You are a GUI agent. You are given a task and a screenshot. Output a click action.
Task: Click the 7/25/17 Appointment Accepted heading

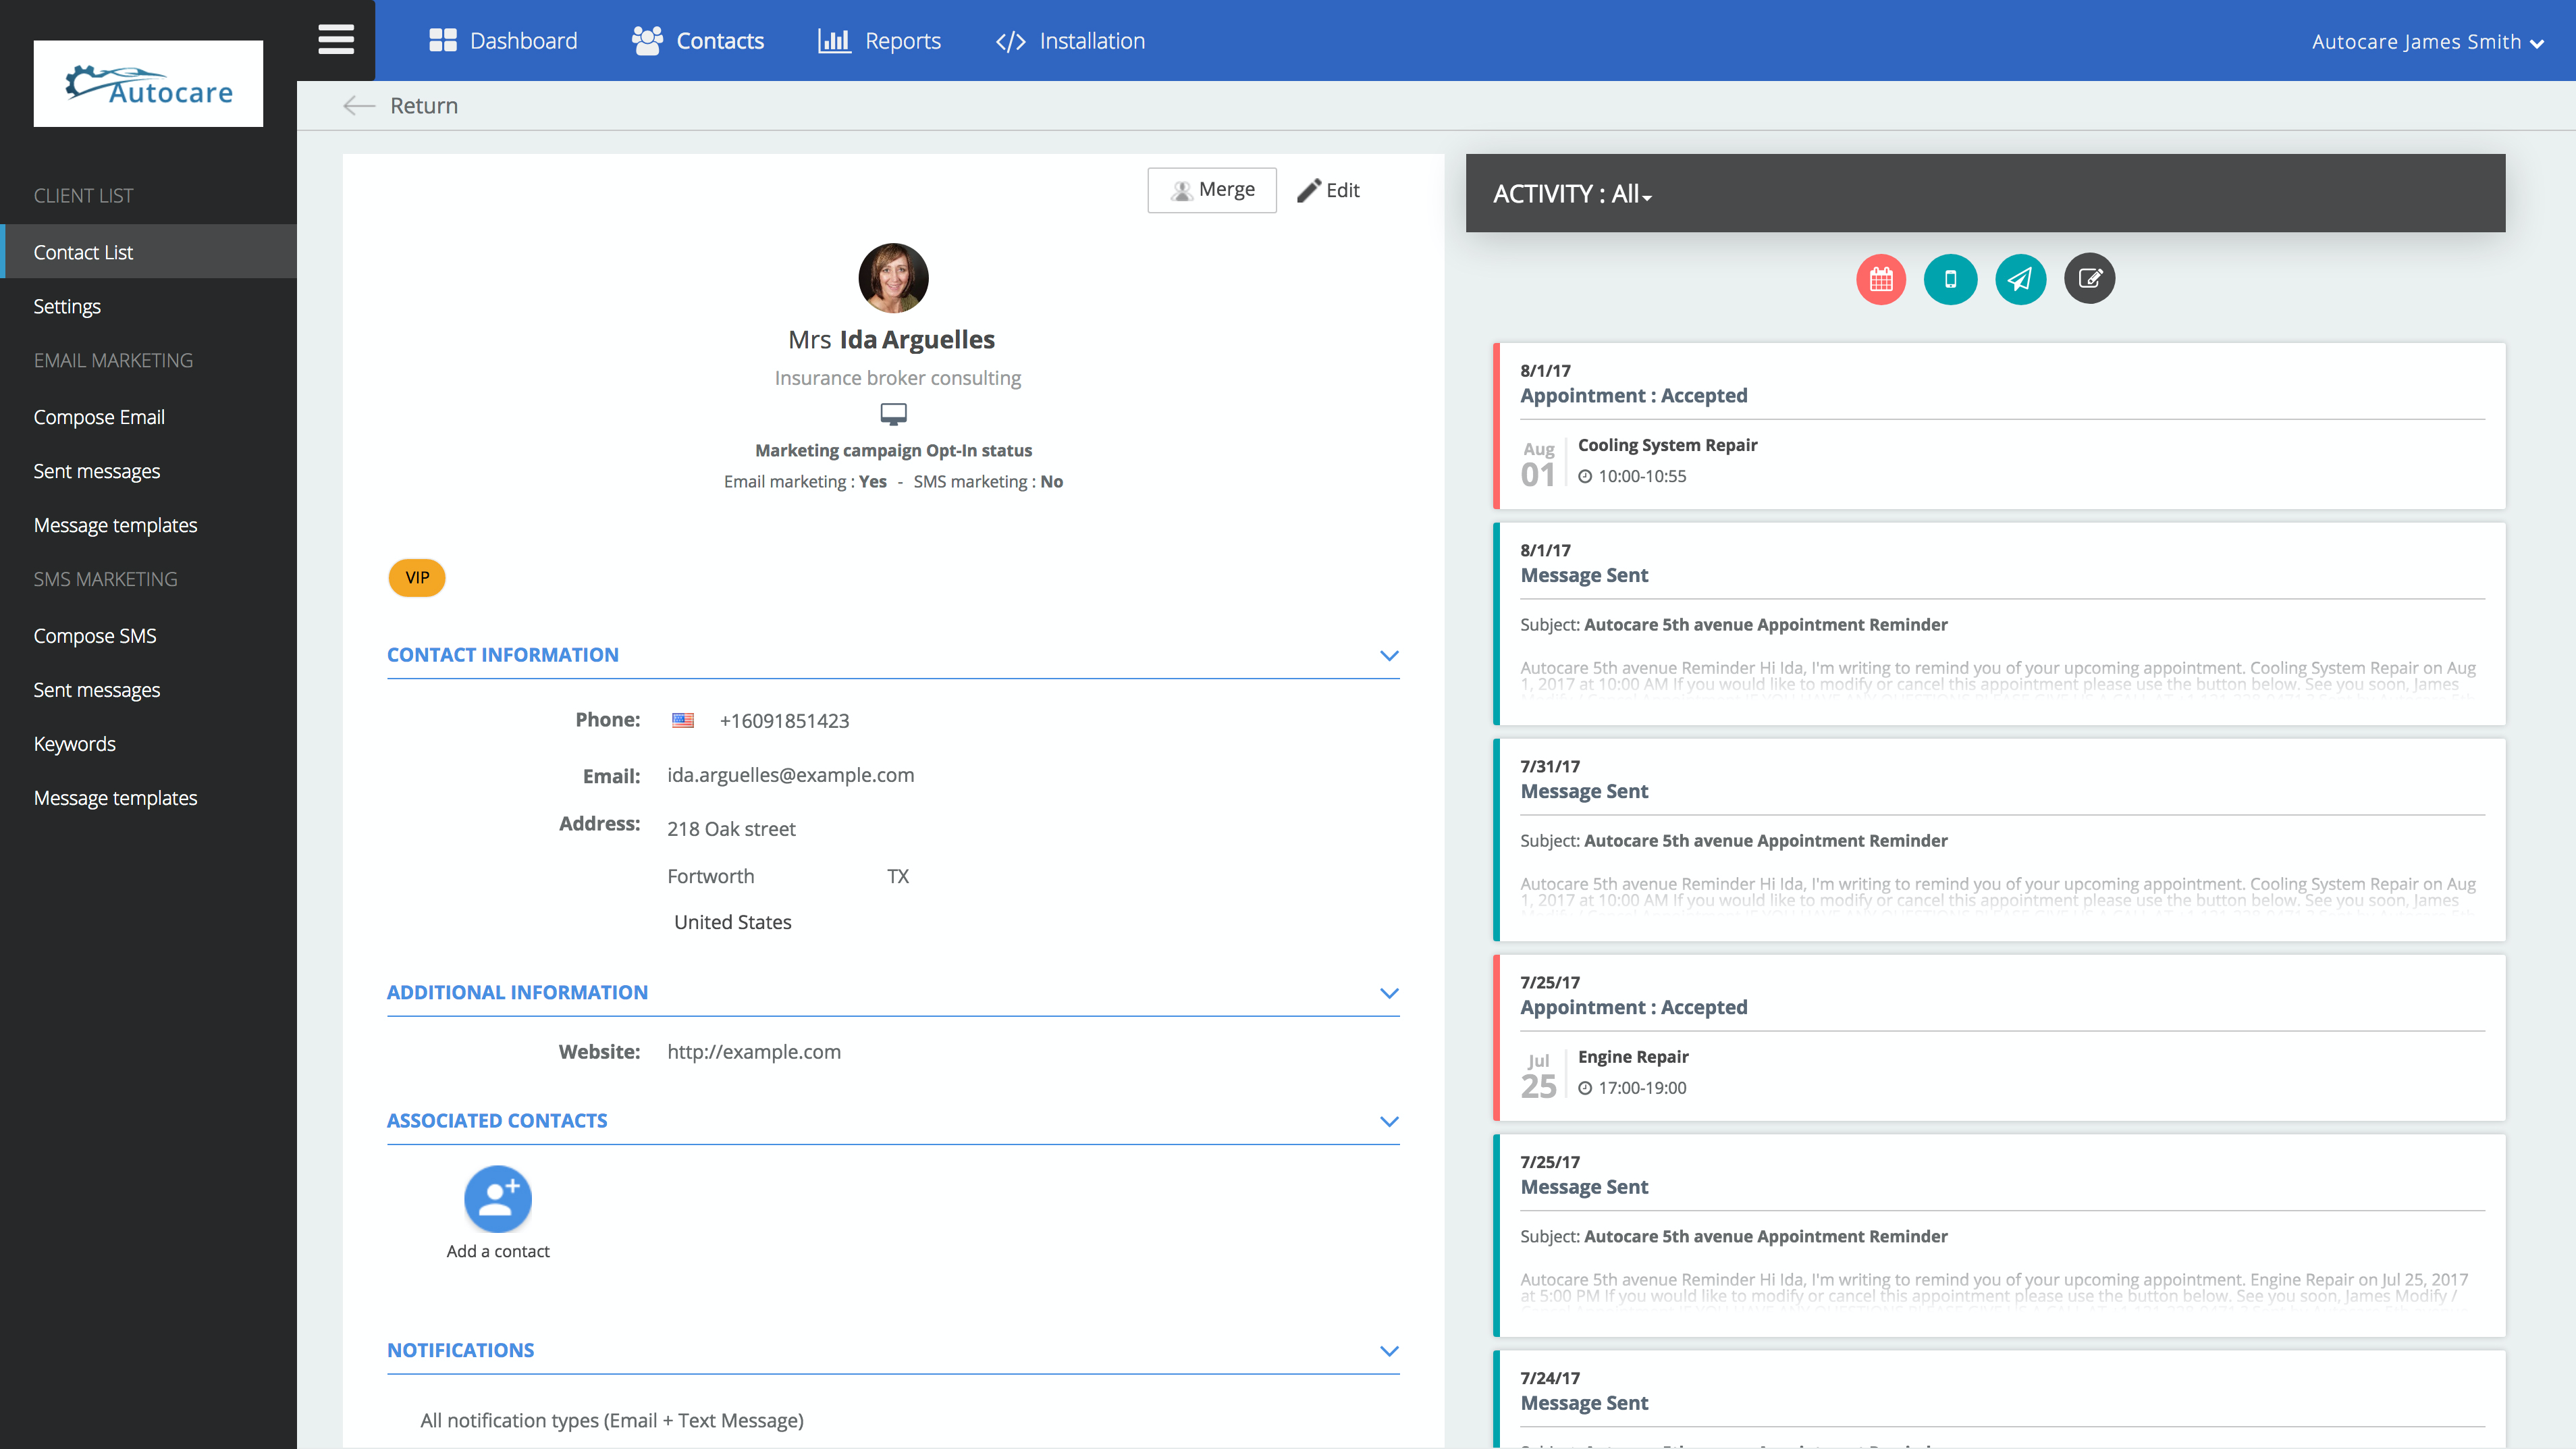click(x=1634, y=1008)
